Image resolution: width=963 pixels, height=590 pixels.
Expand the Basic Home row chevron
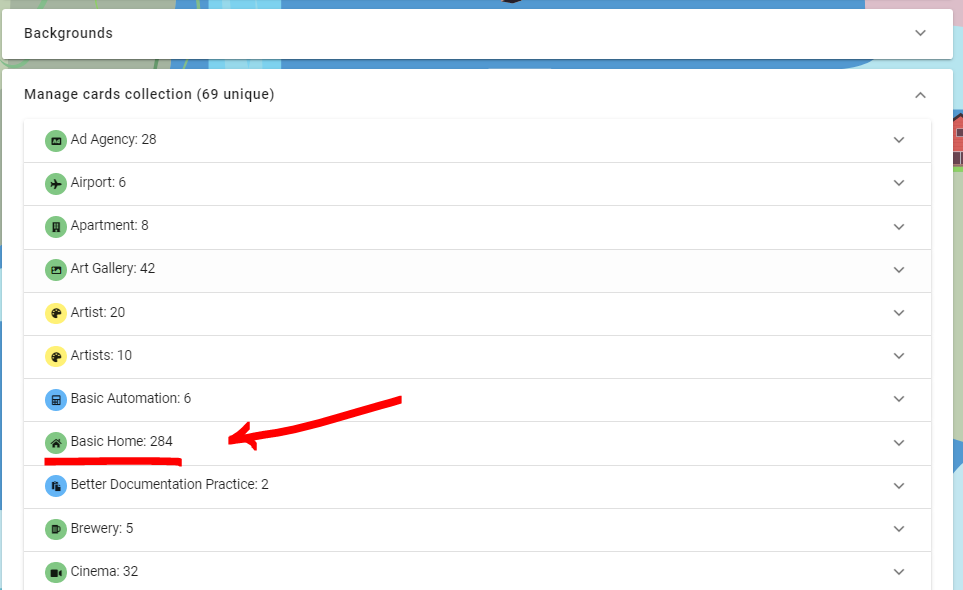pos(899,443)
